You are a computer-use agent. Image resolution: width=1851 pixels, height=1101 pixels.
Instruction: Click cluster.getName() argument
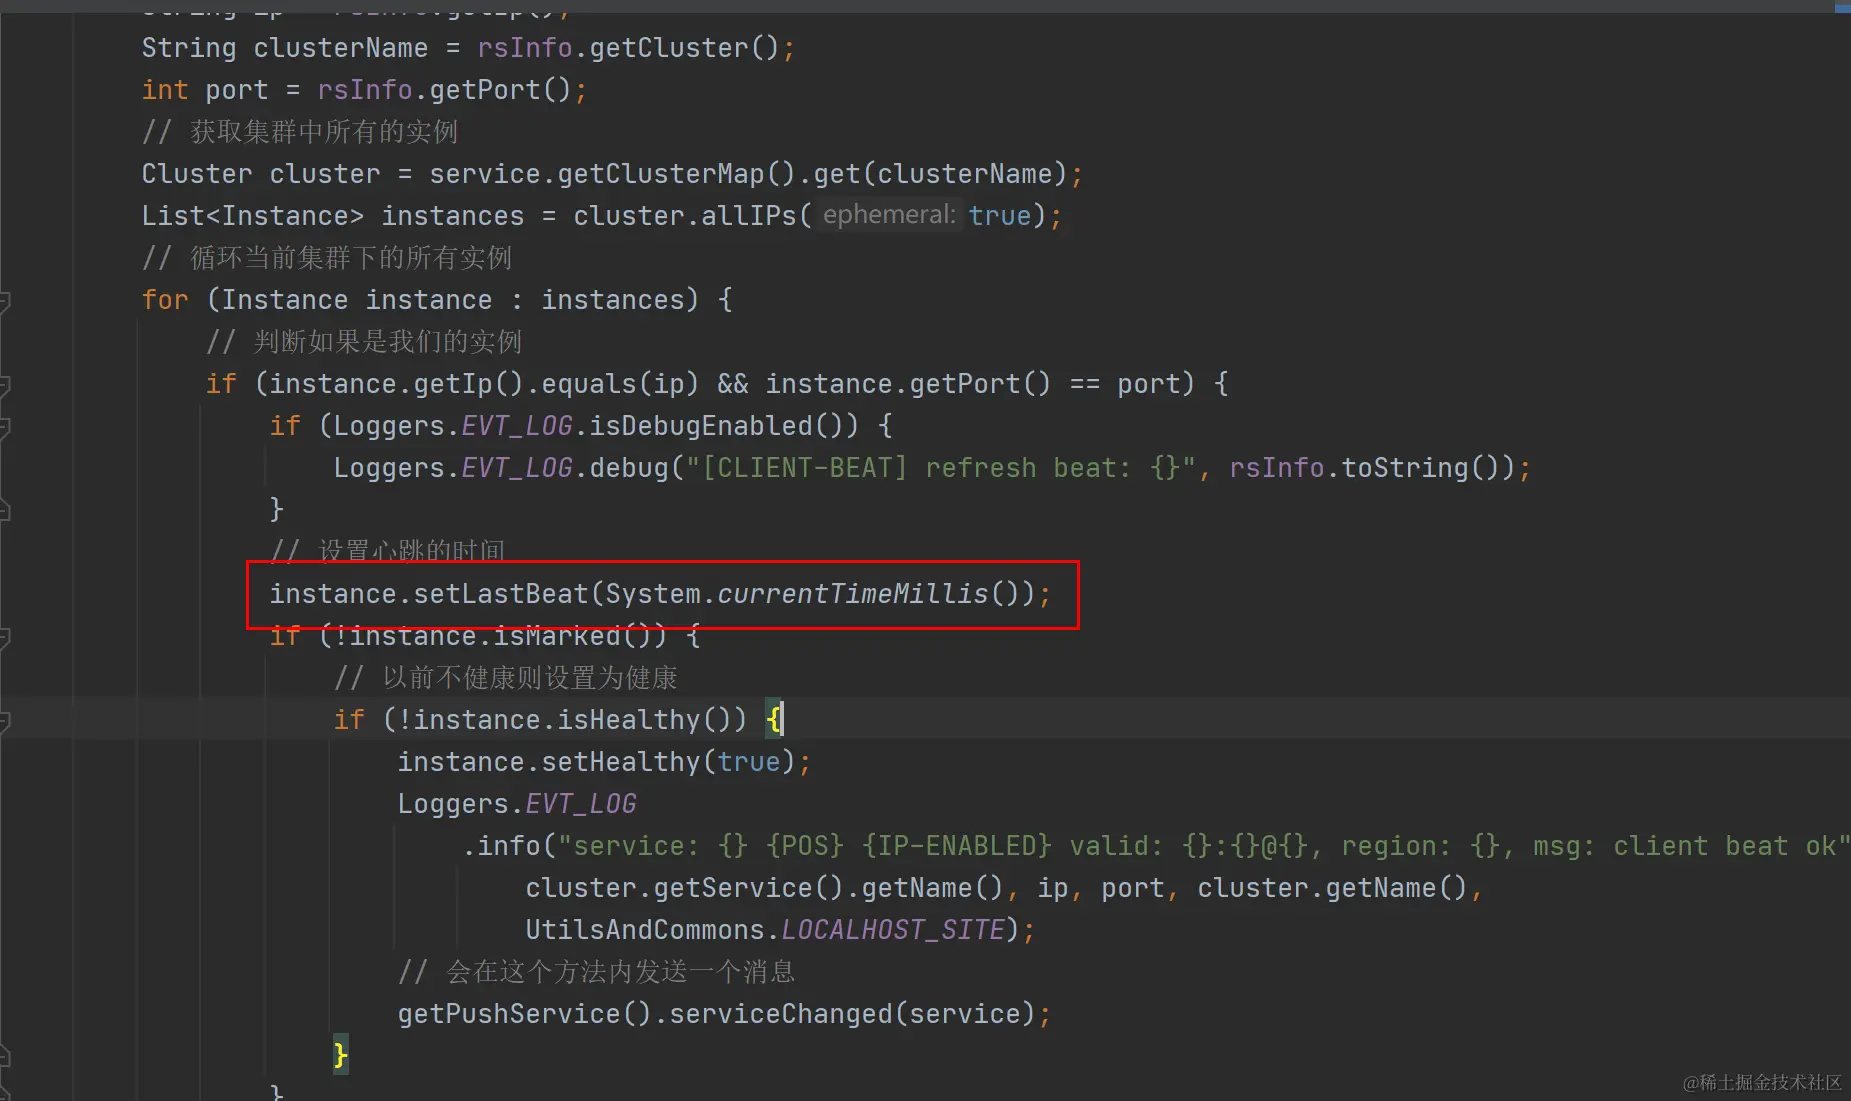pyautogui.click(x=1332, y=888)
